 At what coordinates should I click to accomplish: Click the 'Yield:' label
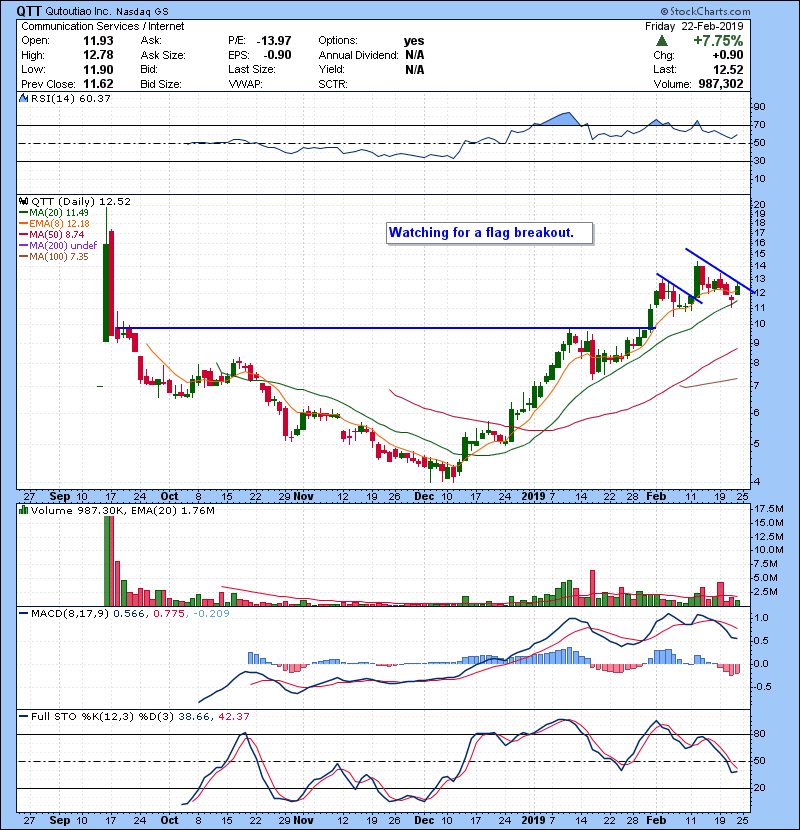tap(331, 69)
